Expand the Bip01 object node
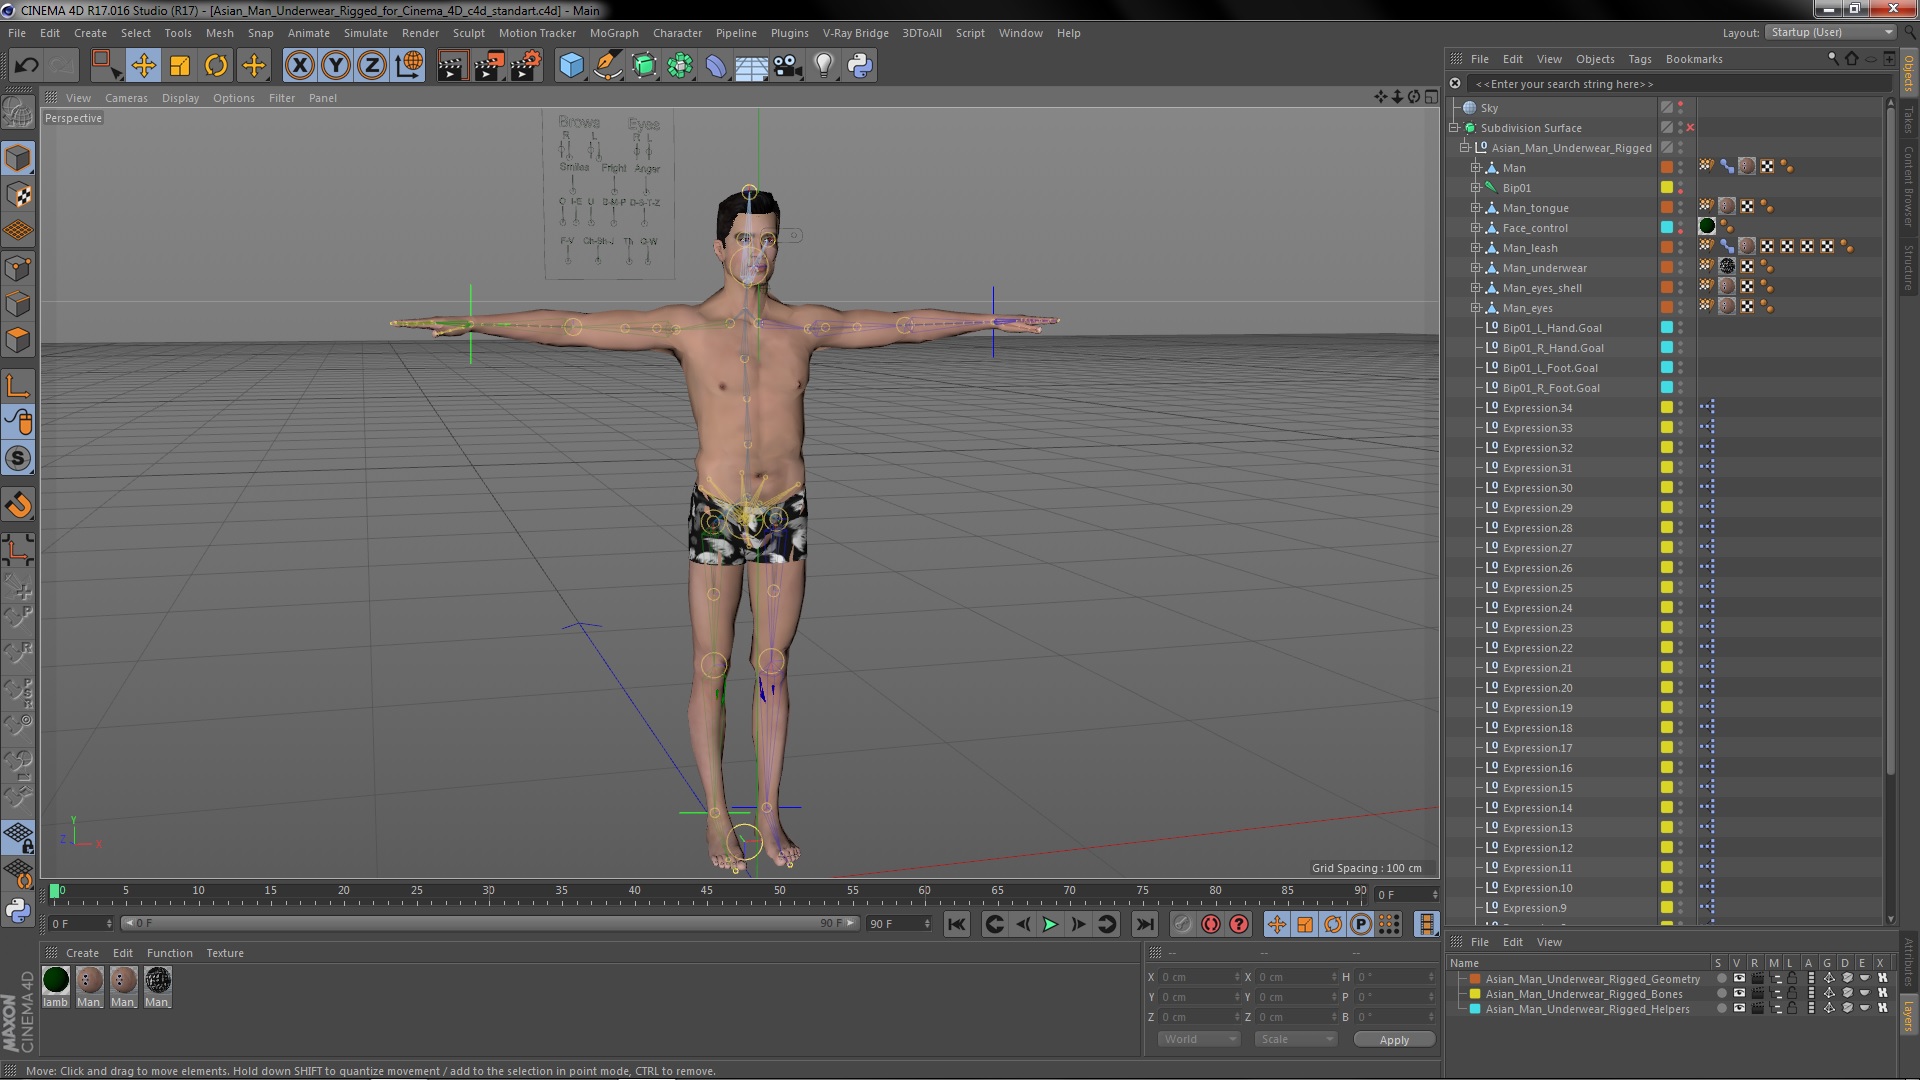The image size is (1920, 1080). point(1475,188)
